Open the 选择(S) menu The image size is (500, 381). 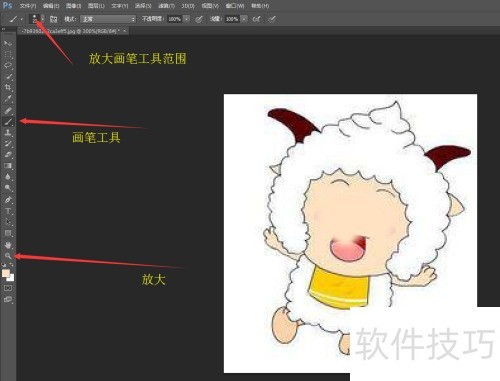pos(143,6)
